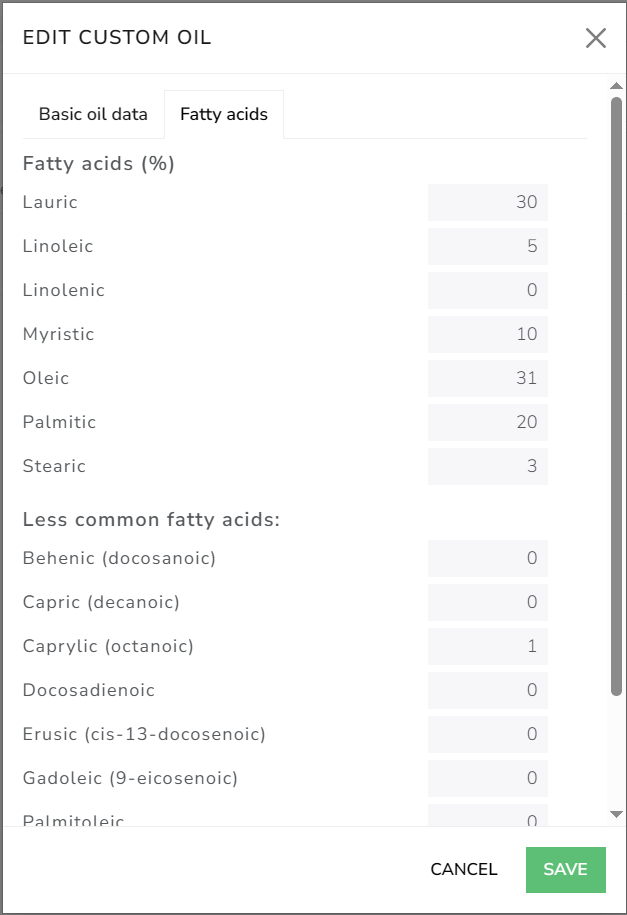
Task: Click the Palmitic input field
Action: (487, 422)
